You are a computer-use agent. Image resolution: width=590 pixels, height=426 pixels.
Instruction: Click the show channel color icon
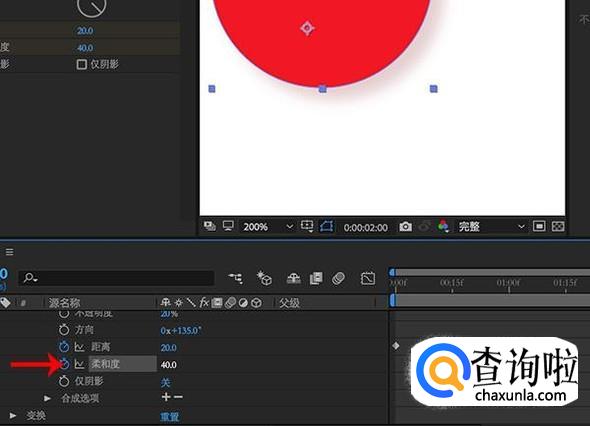click(x=443, y=227)
